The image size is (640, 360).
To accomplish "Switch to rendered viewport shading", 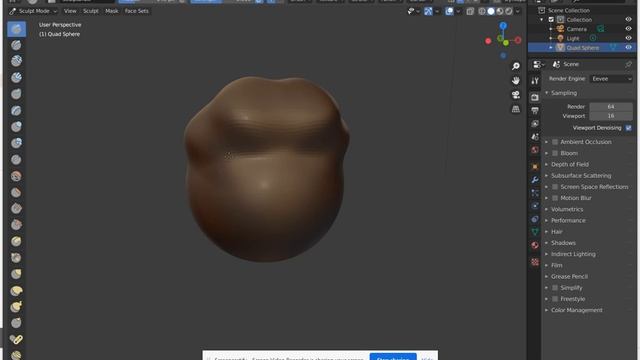I will click(509, 11).
